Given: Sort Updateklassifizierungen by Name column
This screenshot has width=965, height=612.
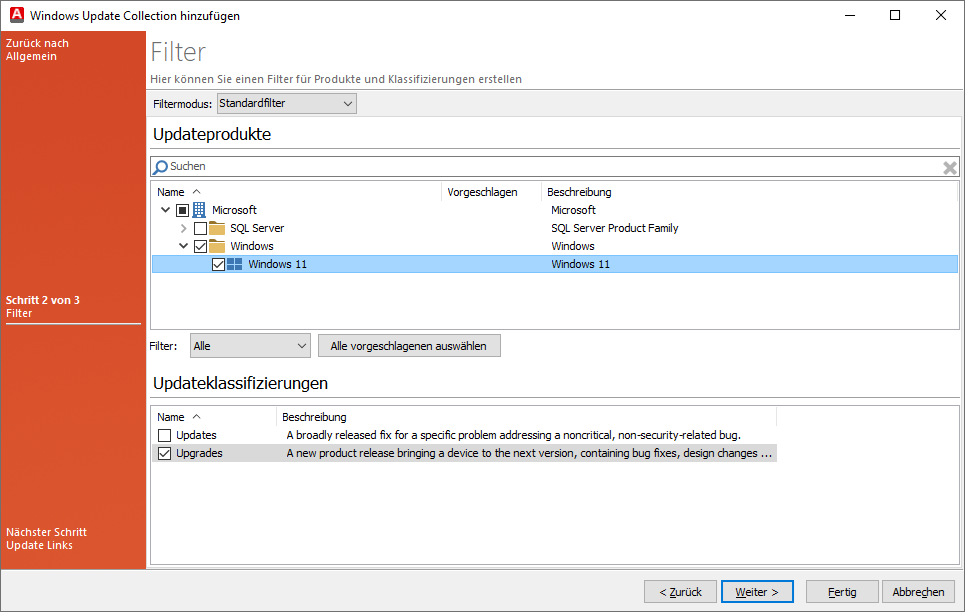Looking at the screenshot, I should pyautogui.click(x=214, y=417).
